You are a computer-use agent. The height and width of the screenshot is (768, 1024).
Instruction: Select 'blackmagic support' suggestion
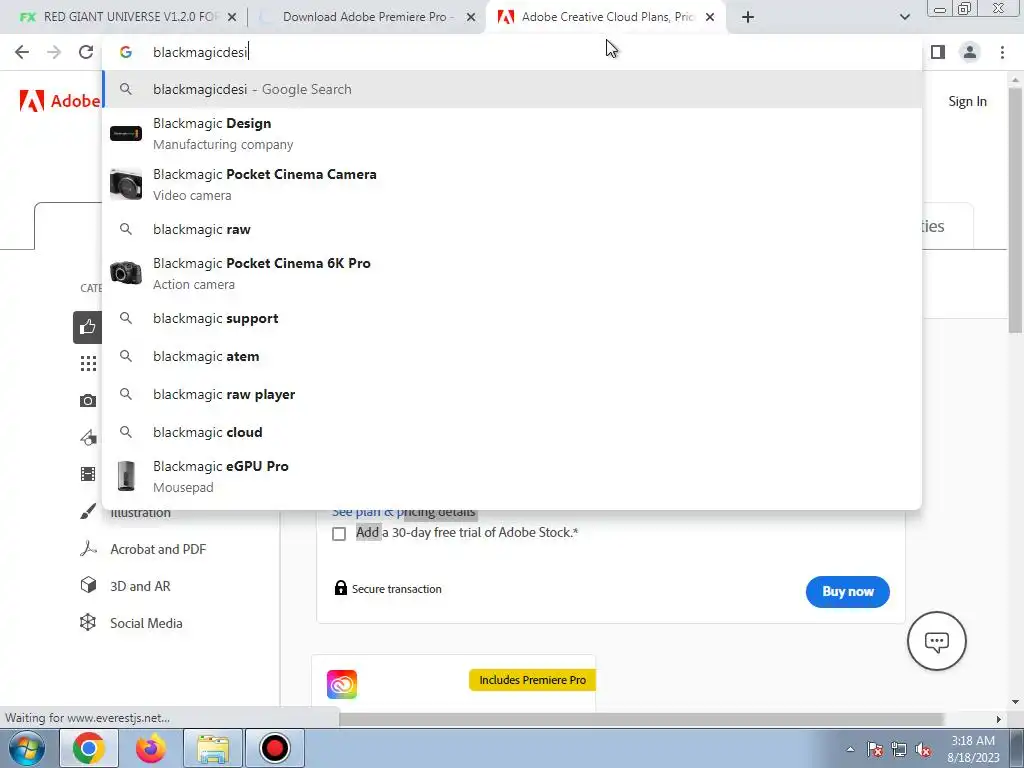point(512,318)
